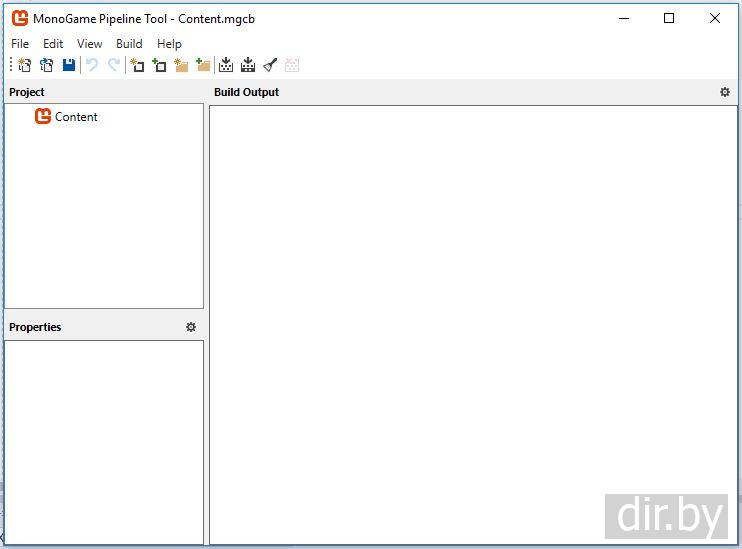742x549 pixels.
Task: Click the Content node's MonoGame icon
Action: click(x=43, y=116)
